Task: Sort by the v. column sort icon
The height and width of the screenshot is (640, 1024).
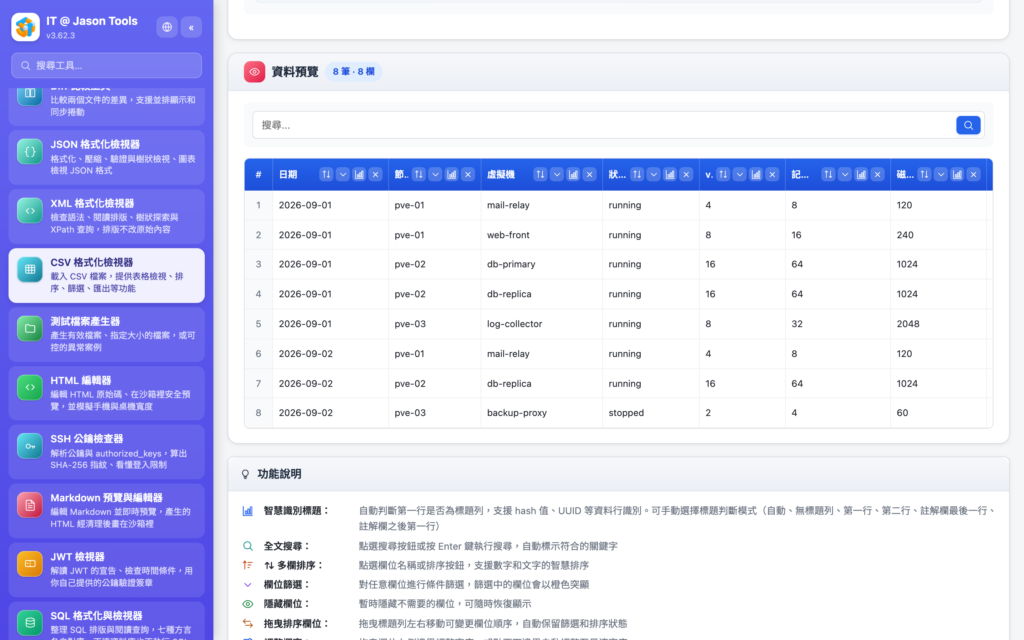Action: point(723,174)
